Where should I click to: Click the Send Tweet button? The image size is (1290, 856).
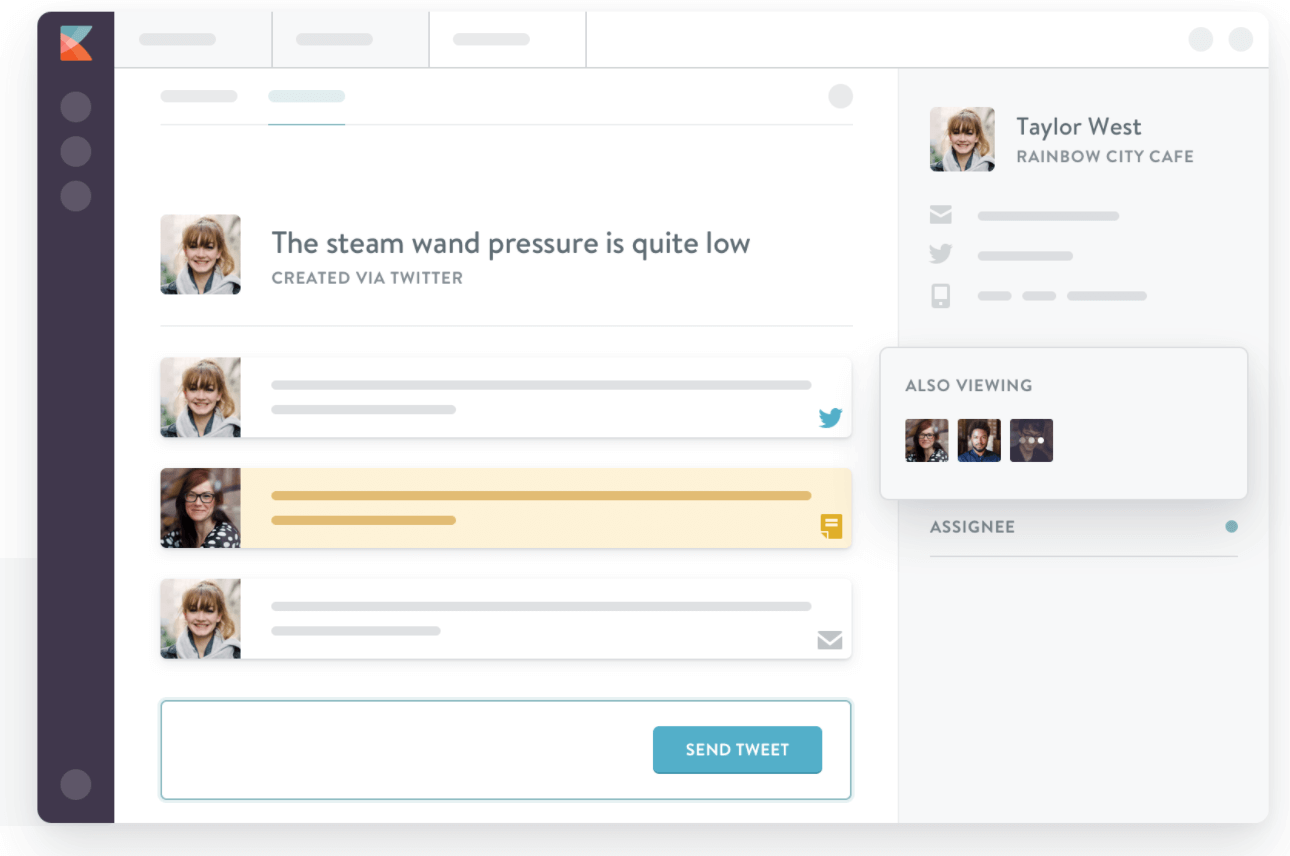[x=737, y=750]
